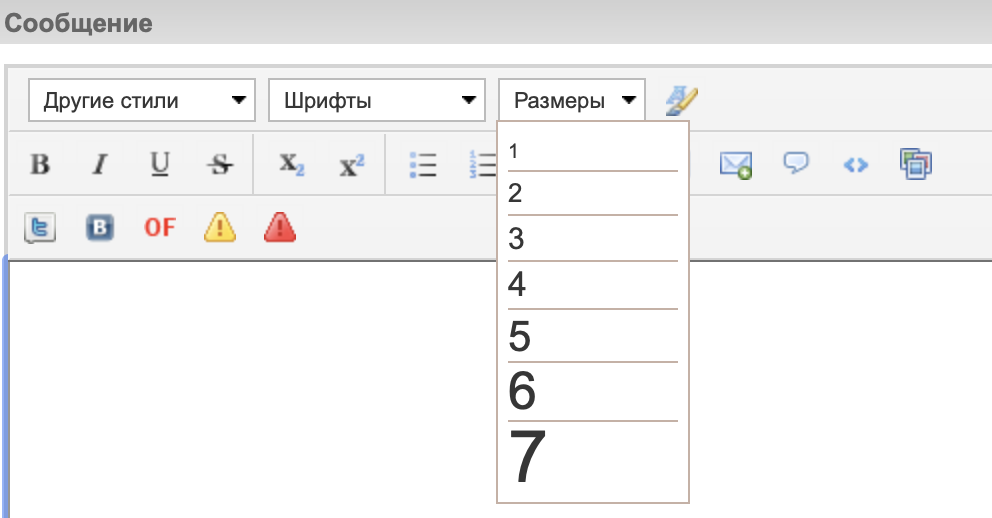The width and height of the screenshot is (992, 518).
Task: Insert a code block
Action: coord(855,165)
